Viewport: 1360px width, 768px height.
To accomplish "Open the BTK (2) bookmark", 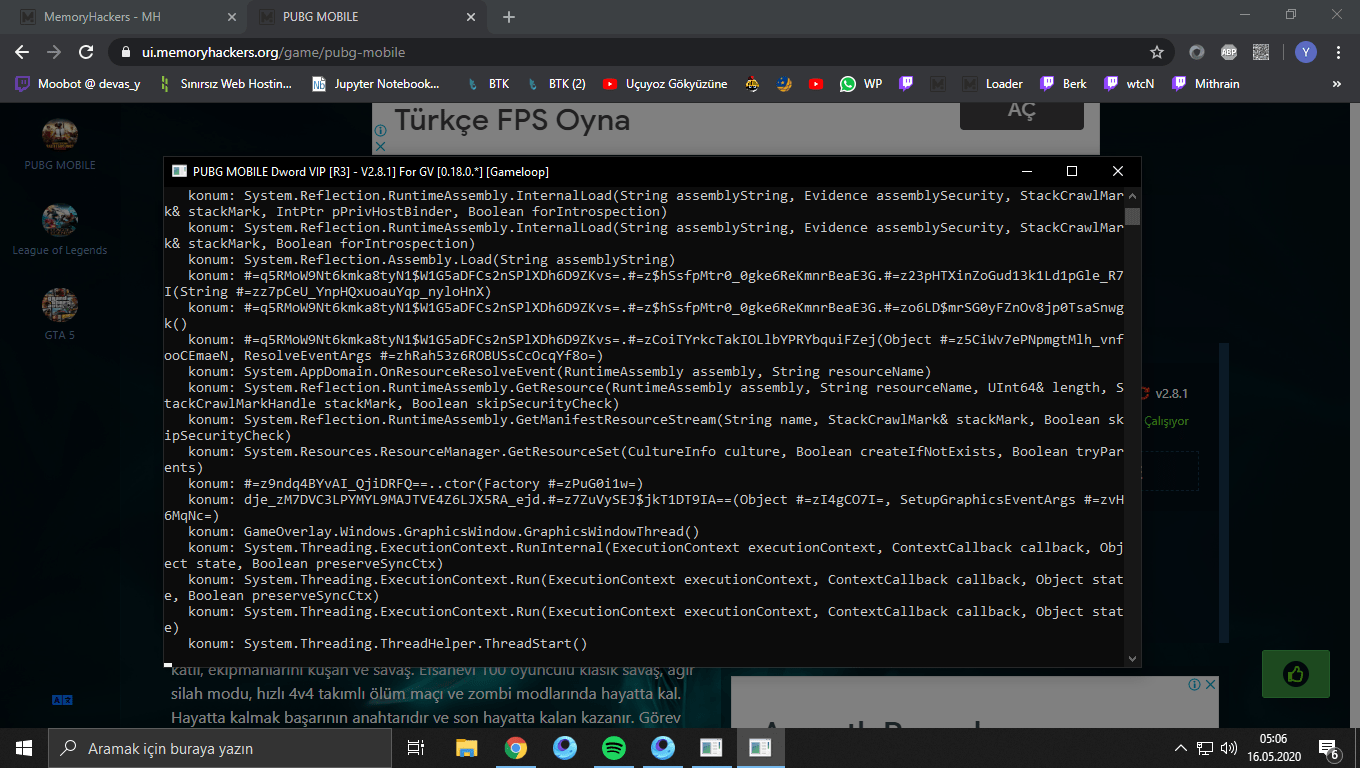I will point(556,84).
